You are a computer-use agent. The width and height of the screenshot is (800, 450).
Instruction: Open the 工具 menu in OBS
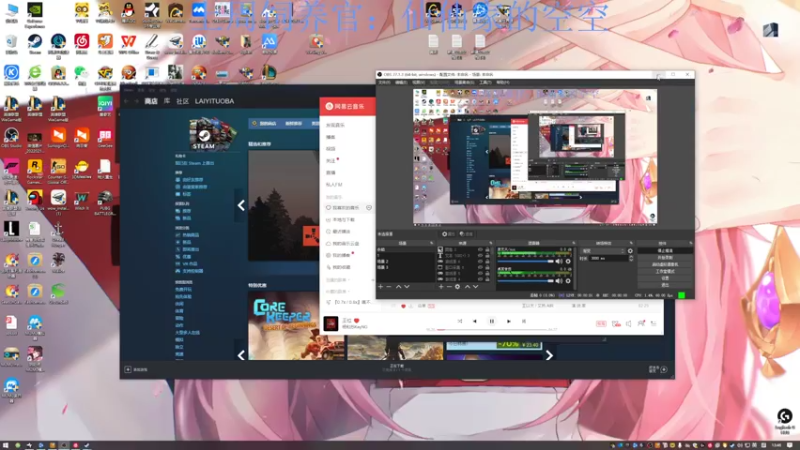485,82
